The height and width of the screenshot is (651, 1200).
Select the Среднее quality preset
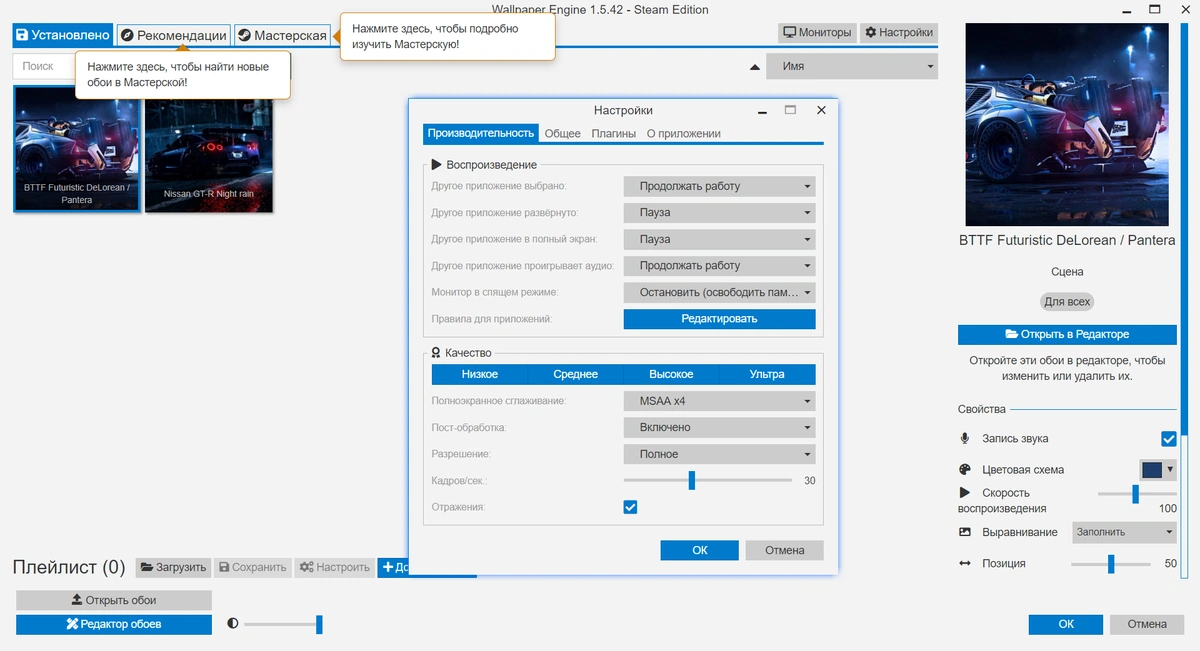576,374
